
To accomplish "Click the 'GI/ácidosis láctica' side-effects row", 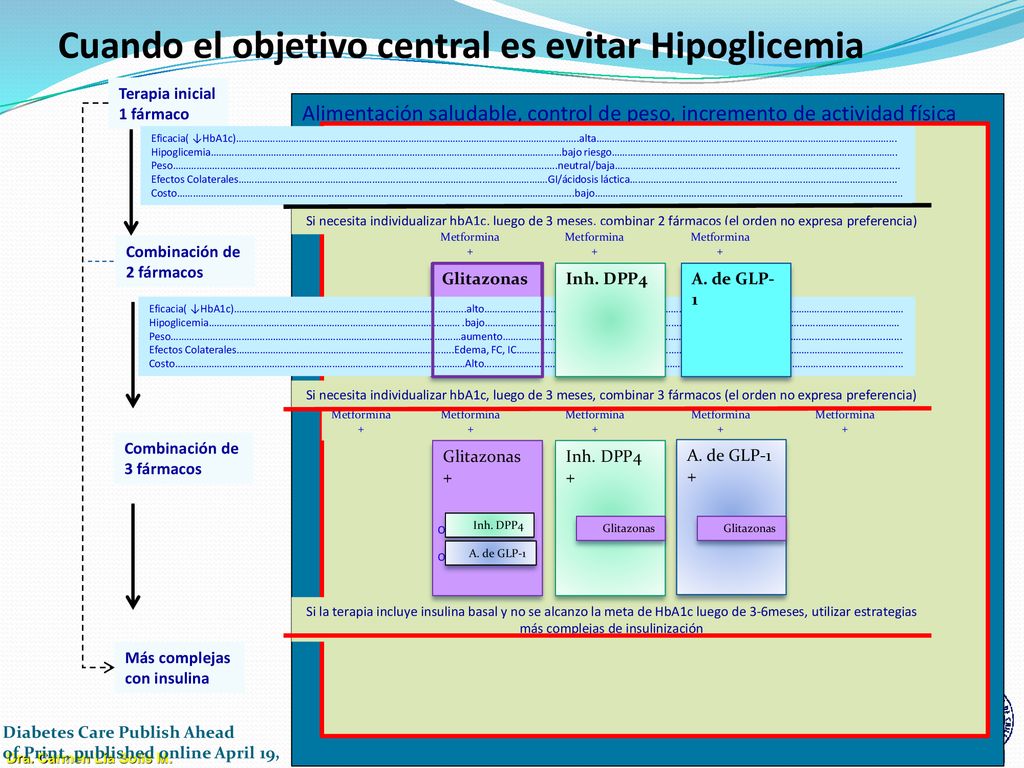I will pos(524,180).
